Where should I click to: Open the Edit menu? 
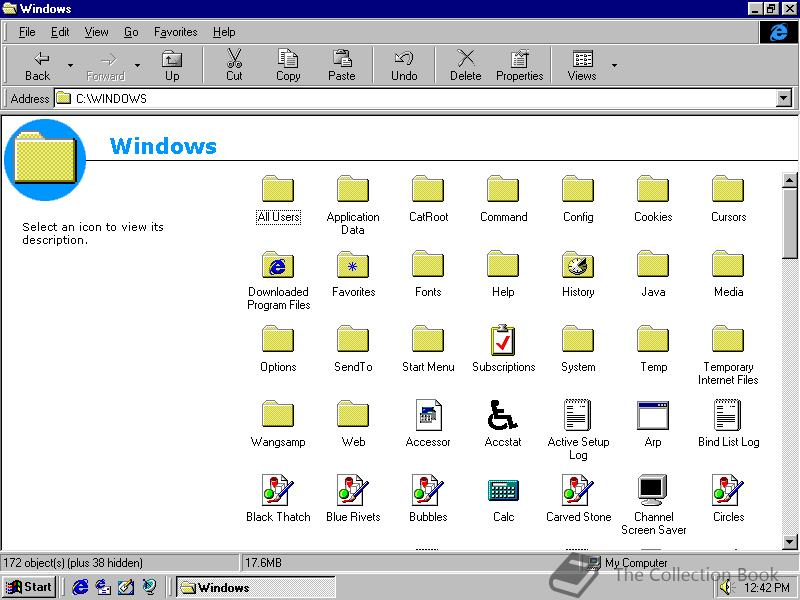click(x=60, y=32)
